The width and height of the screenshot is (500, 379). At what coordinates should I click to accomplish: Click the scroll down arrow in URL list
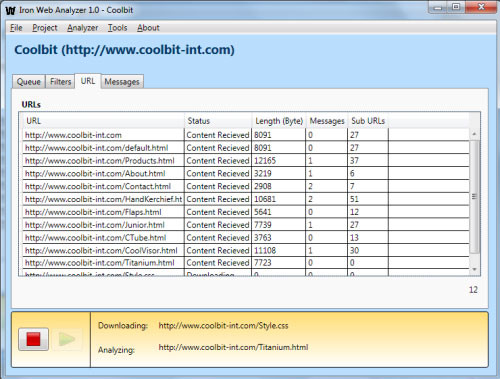point(474,269)
